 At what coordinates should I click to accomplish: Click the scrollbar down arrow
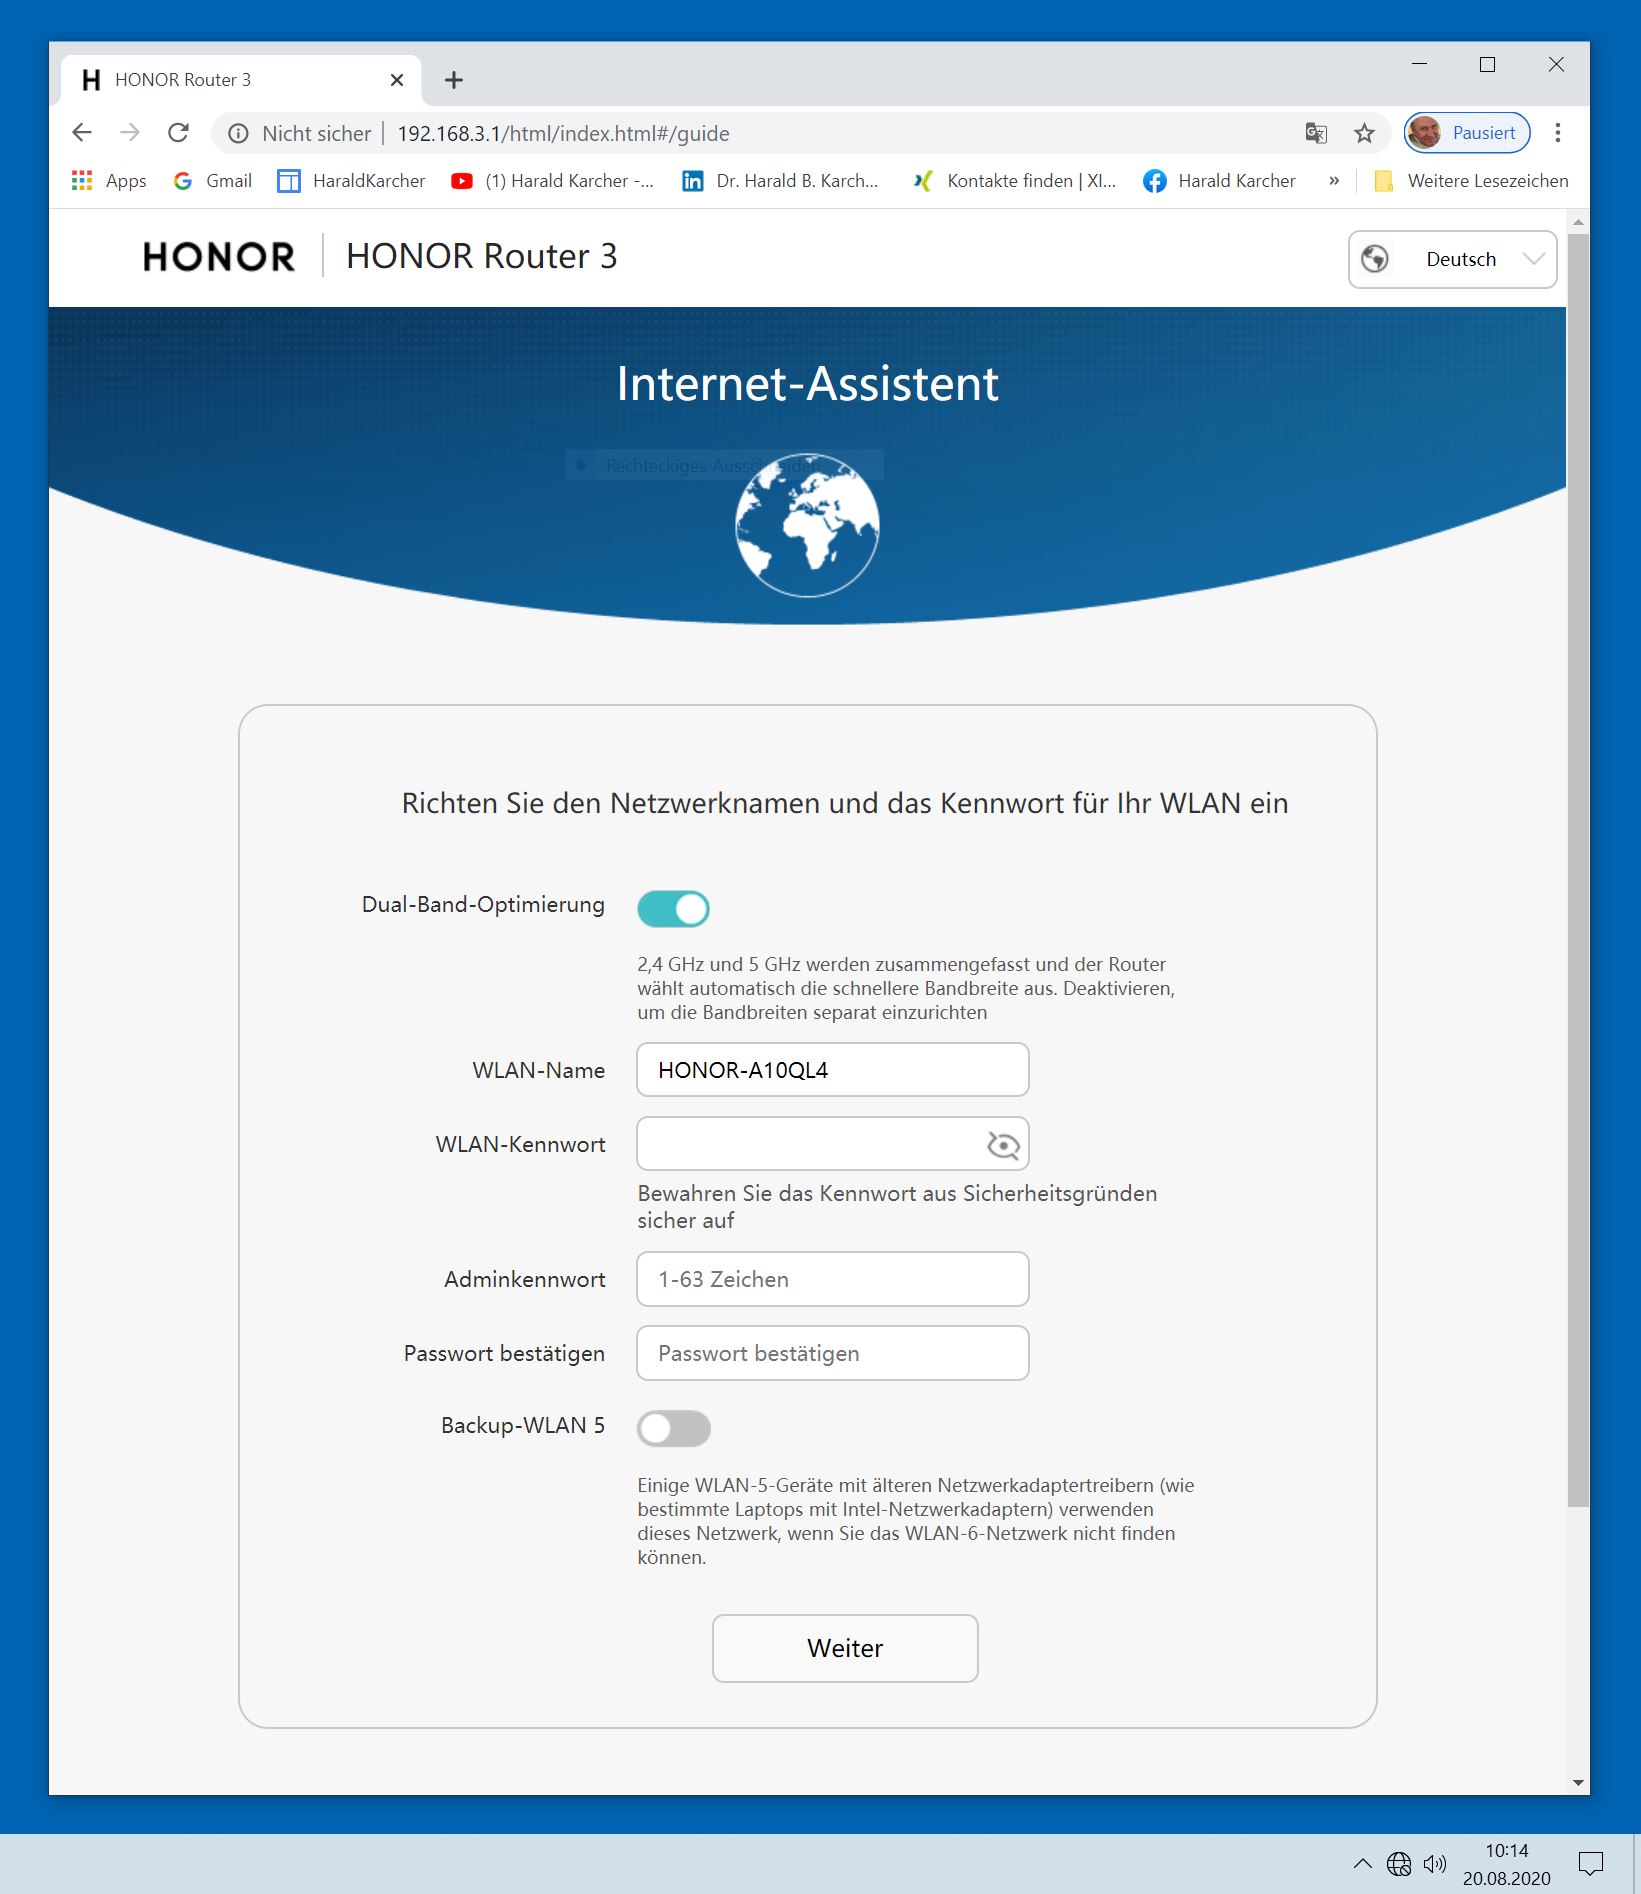(x=1578, y=1783)
